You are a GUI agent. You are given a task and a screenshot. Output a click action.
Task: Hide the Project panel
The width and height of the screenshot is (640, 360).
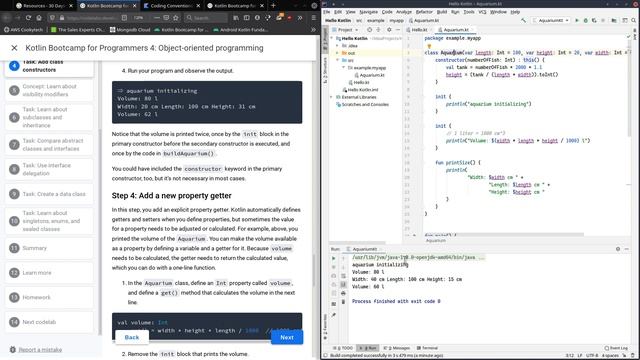(x=398, y=30)
